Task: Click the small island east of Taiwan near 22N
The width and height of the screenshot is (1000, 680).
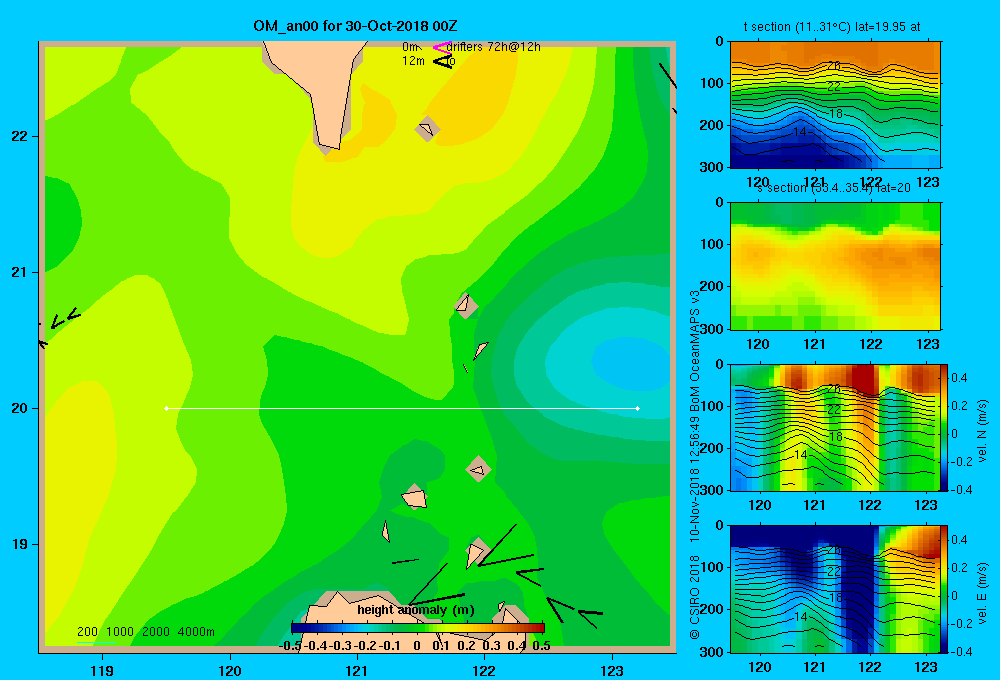Action: point(427,129)
